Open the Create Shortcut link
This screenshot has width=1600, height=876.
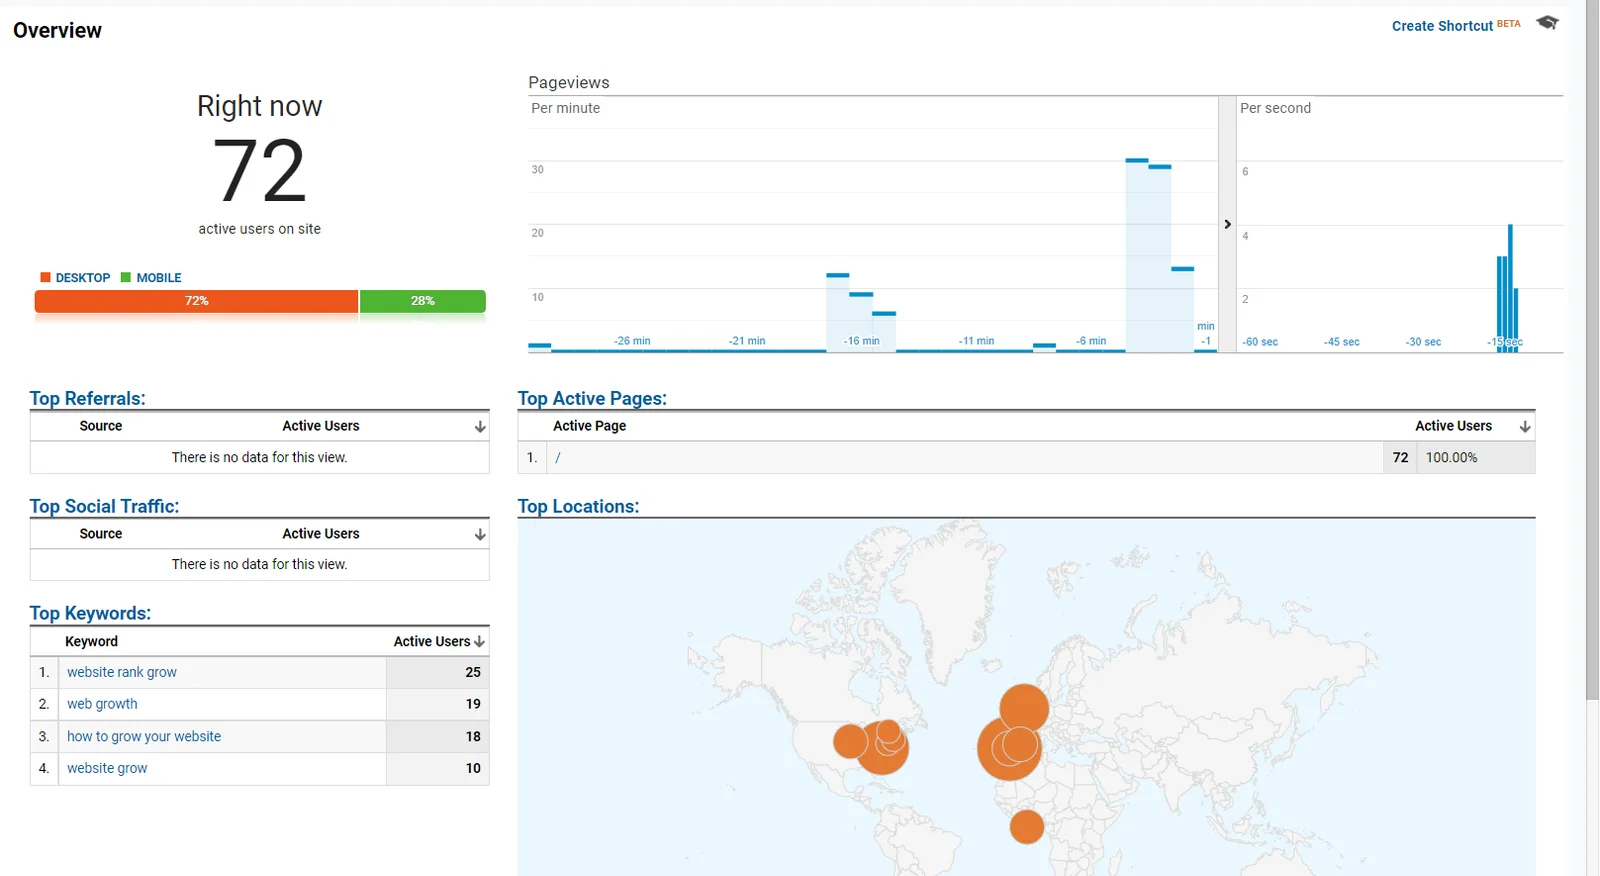(x=1442, y=26)
